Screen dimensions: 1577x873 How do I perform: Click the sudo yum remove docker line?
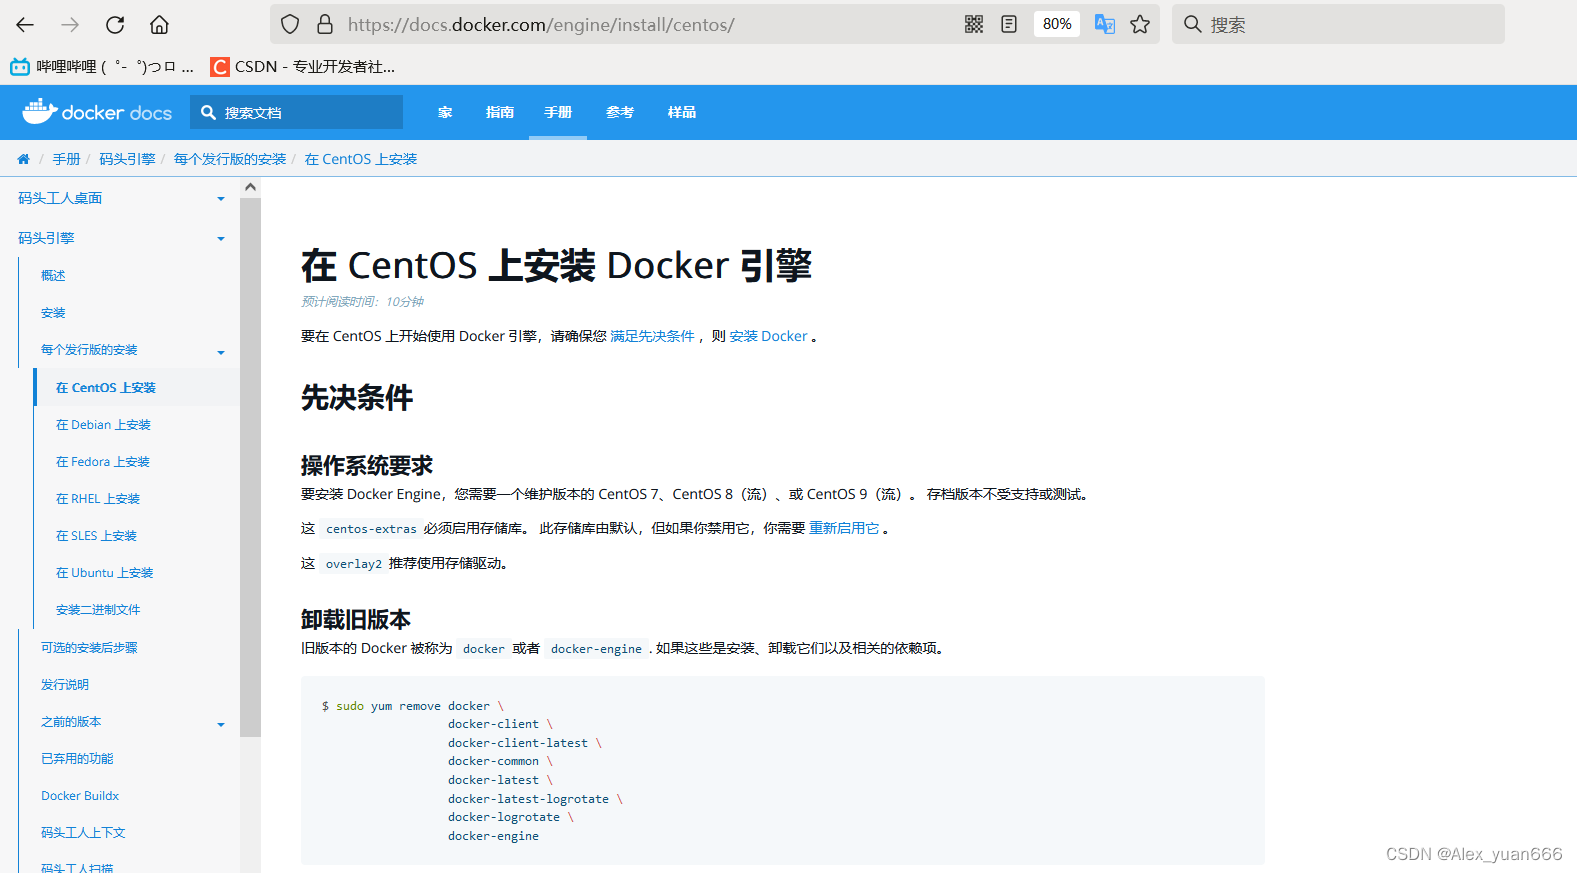point(412,706)
